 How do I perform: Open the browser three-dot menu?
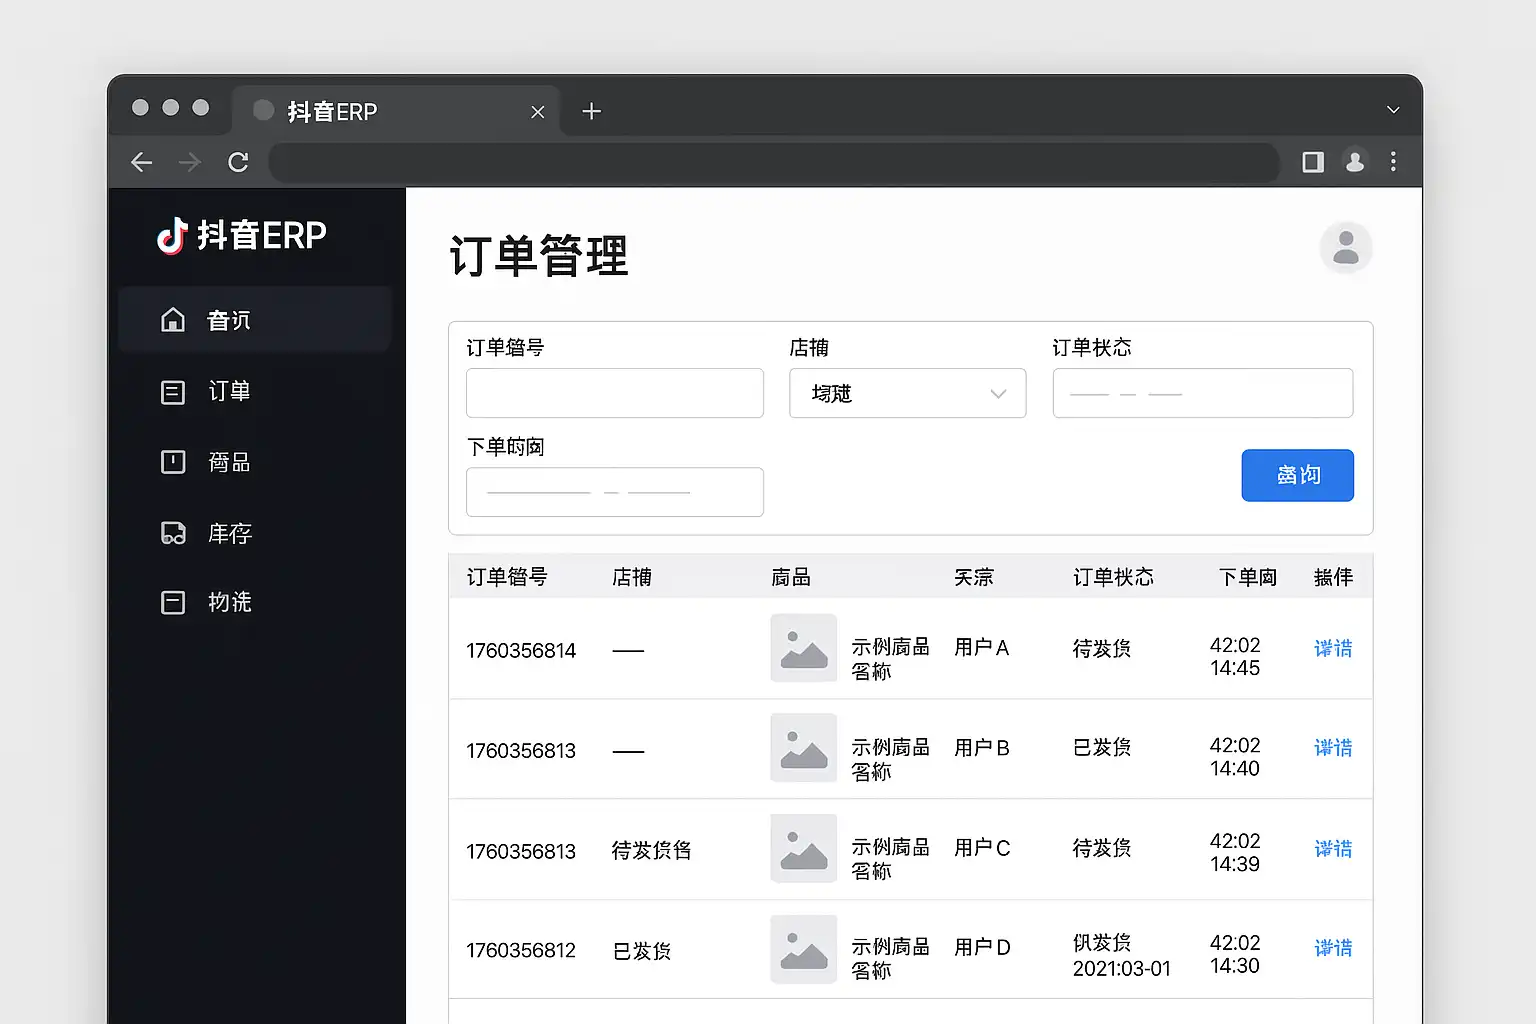coord(1393,162)
